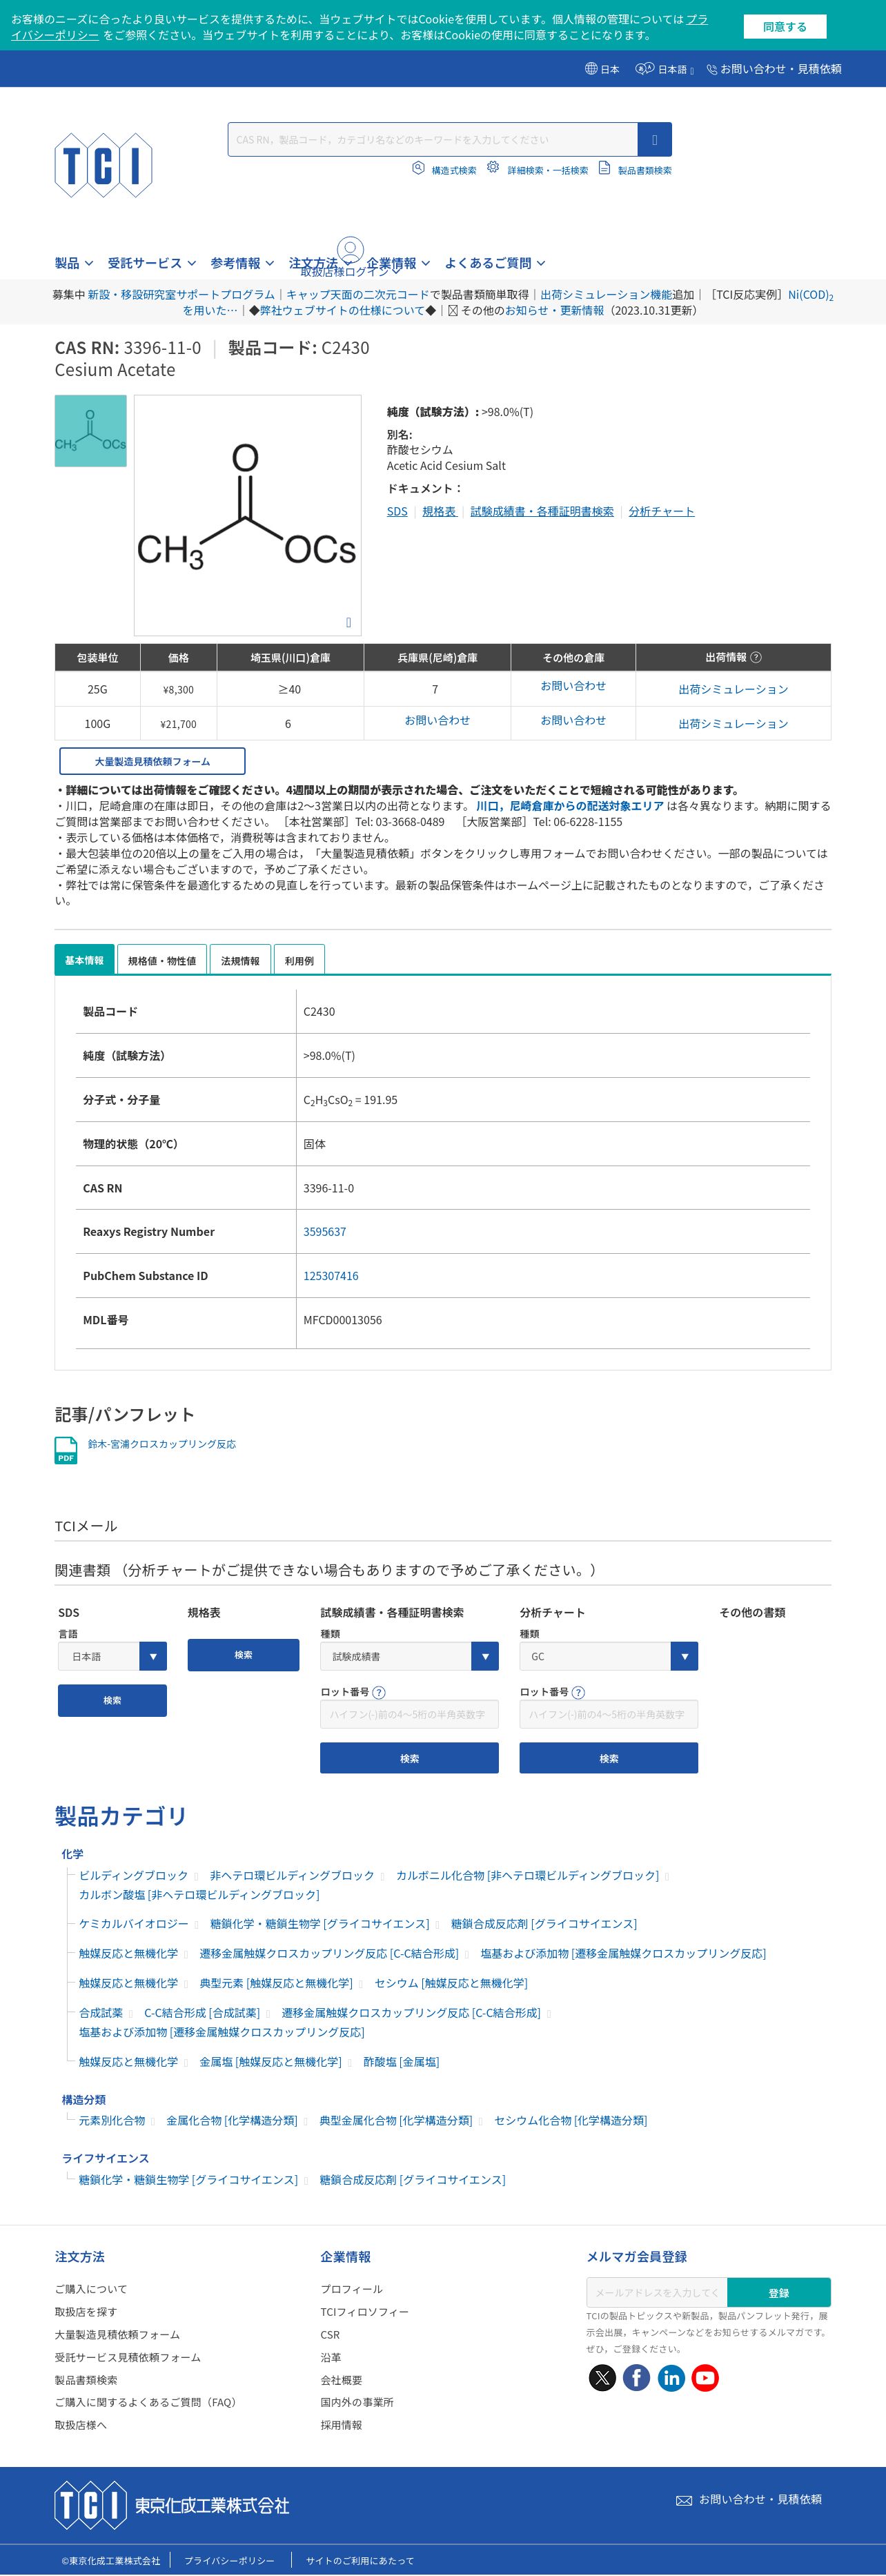This screenshot has height=2576, width=886.
Task: Click お問い合わせ in 100G 兵庫県倉庫 cell
Action: click(437, 720)
